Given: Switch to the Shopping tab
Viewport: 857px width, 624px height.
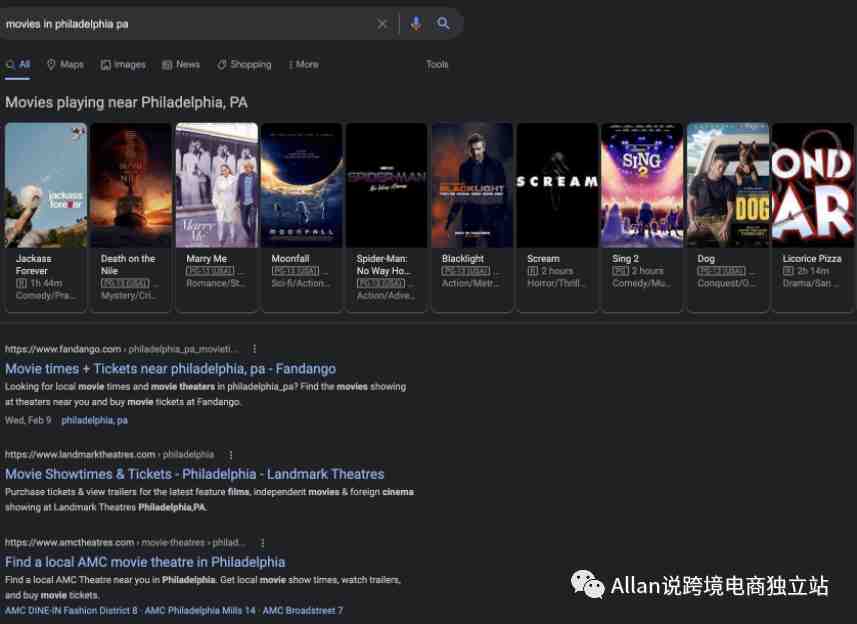Looking at the screenshot, I should (244, 64).
